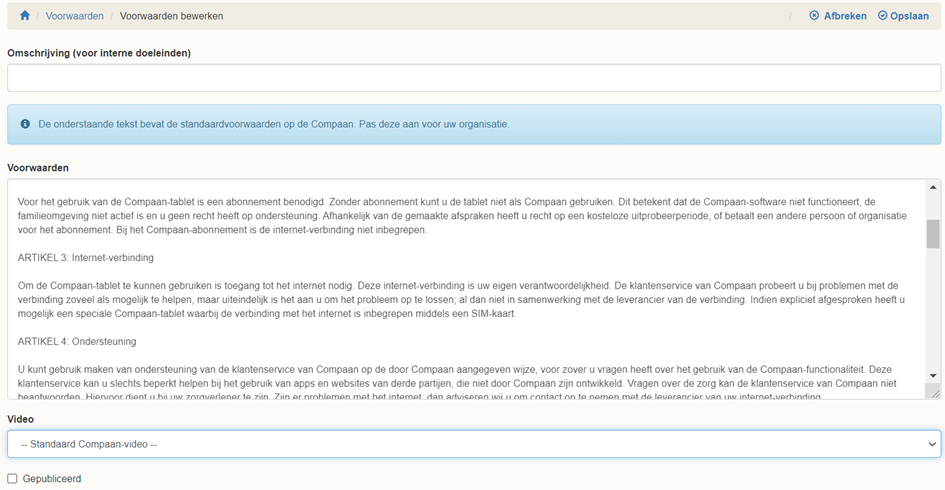Click the textarea resize handle corner

pyautogui.click(x=935, y=394)
